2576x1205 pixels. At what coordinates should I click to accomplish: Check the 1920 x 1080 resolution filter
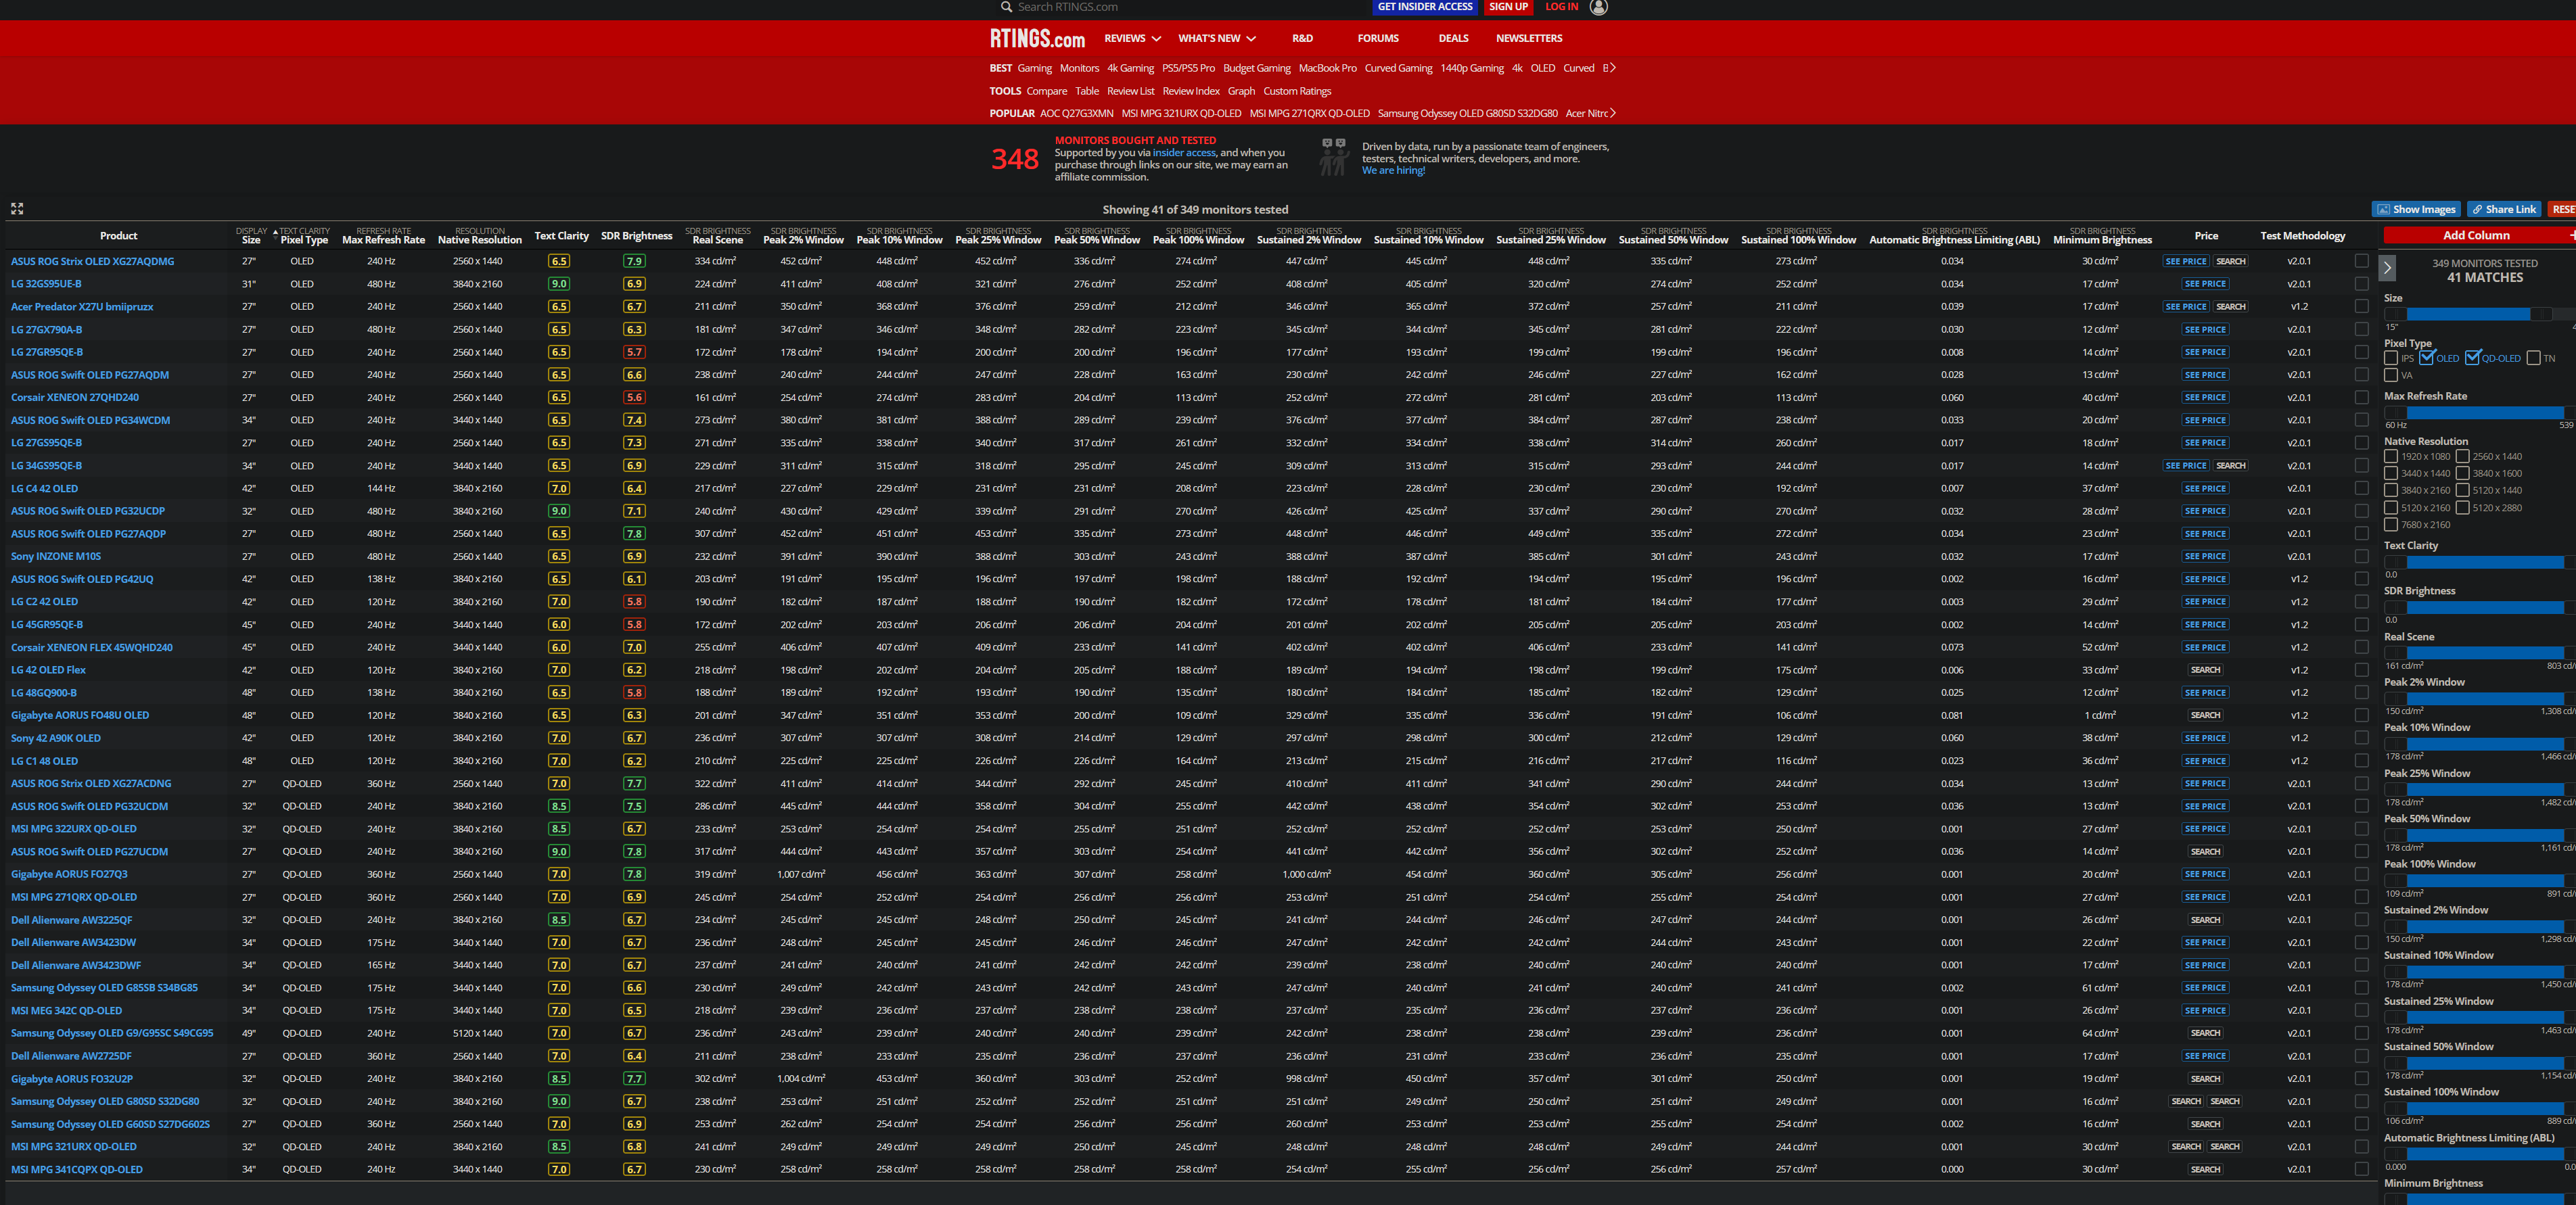[x=2391, y=456]
